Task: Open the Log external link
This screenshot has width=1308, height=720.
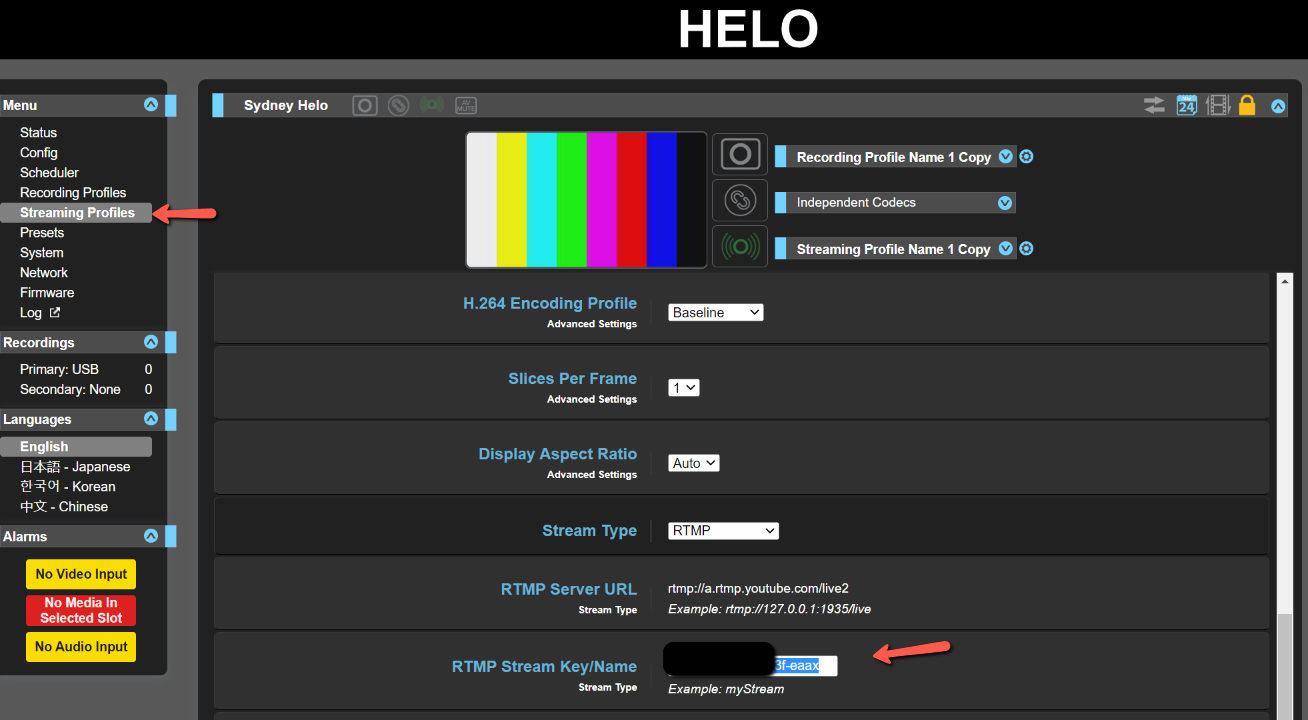Action: point(40,312)
